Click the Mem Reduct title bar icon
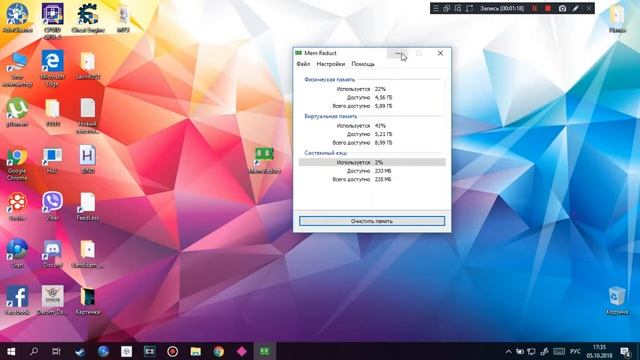640x360 pixels. 298,53
